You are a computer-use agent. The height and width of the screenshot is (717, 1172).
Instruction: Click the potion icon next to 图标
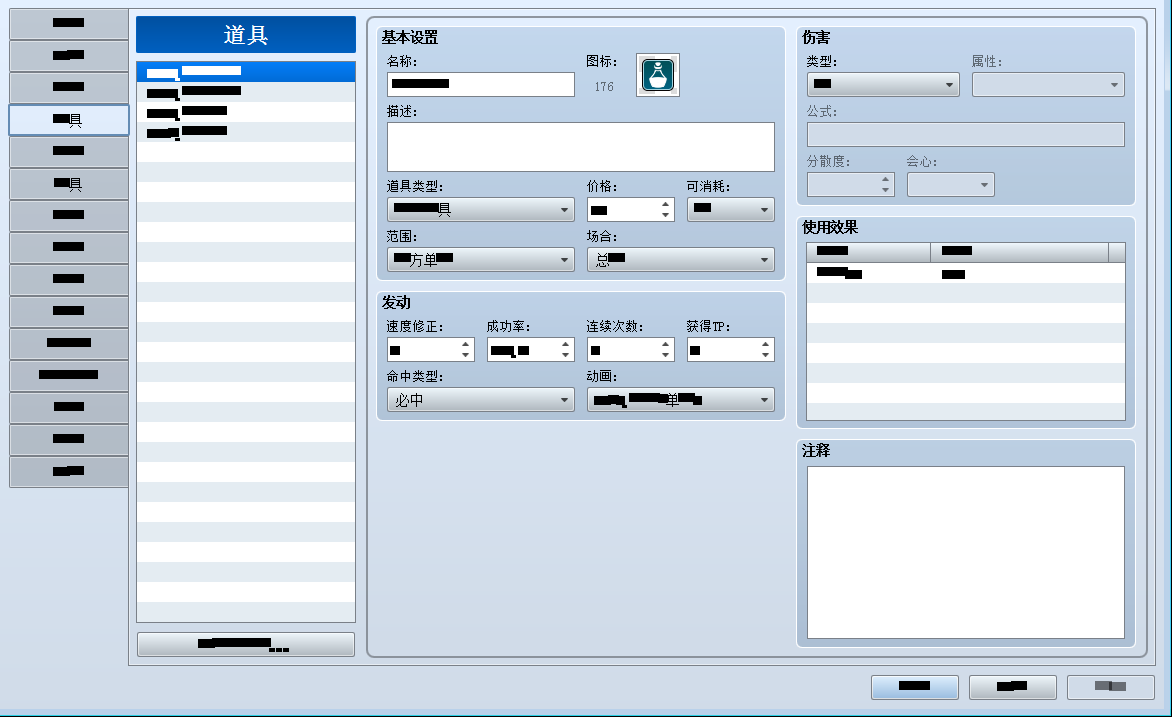(658, 75)
